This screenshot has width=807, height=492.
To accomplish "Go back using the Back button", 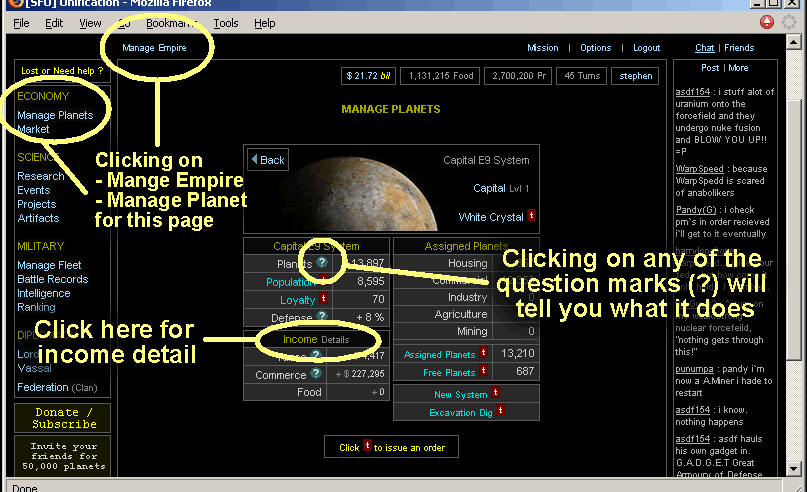I will click(x=267, y=160).
